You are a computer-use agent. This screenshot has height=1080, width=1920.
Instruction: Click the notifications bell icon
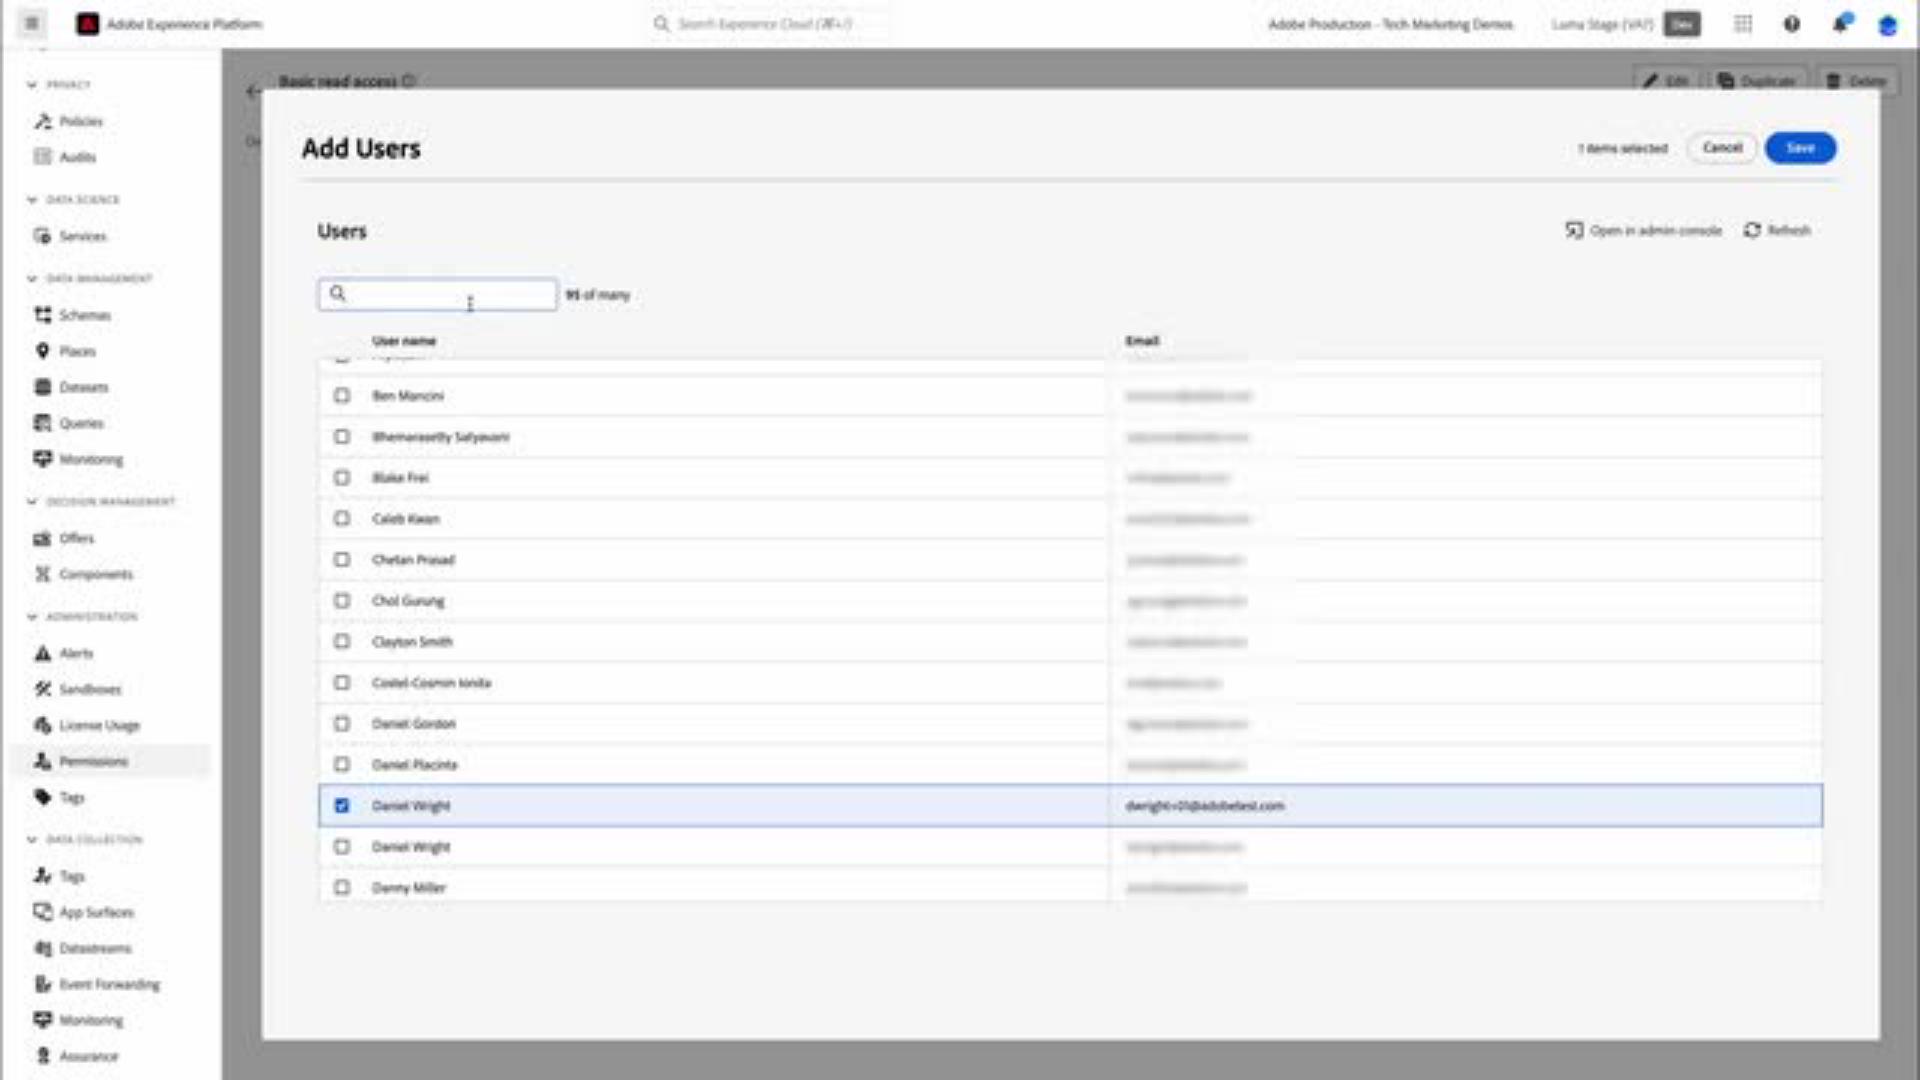(x=1839, y=24)
